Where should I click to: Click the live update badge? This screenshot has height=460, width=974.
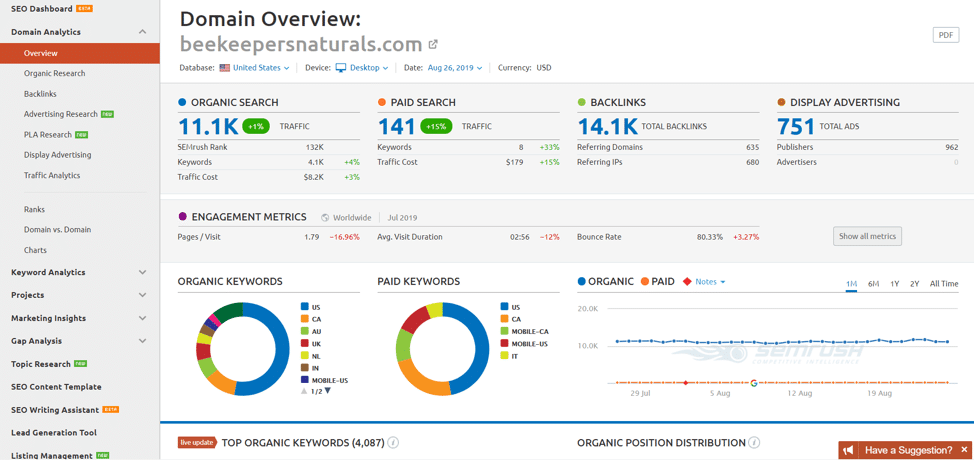coord(198,443)
